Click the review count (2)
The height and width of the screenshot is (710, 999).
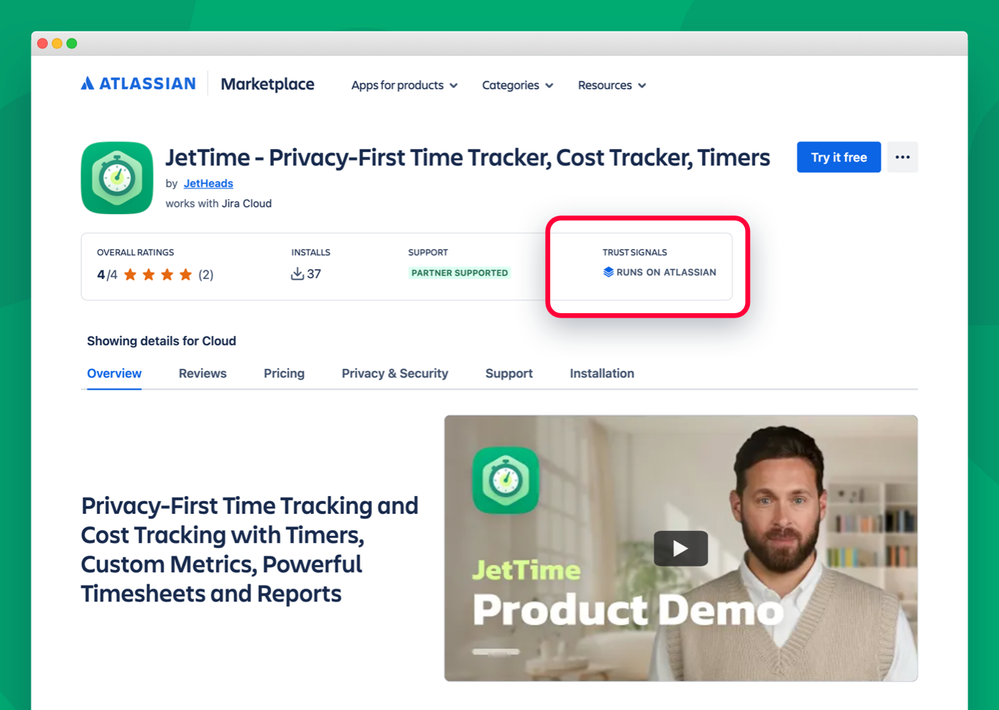click(x=206, y=275)
